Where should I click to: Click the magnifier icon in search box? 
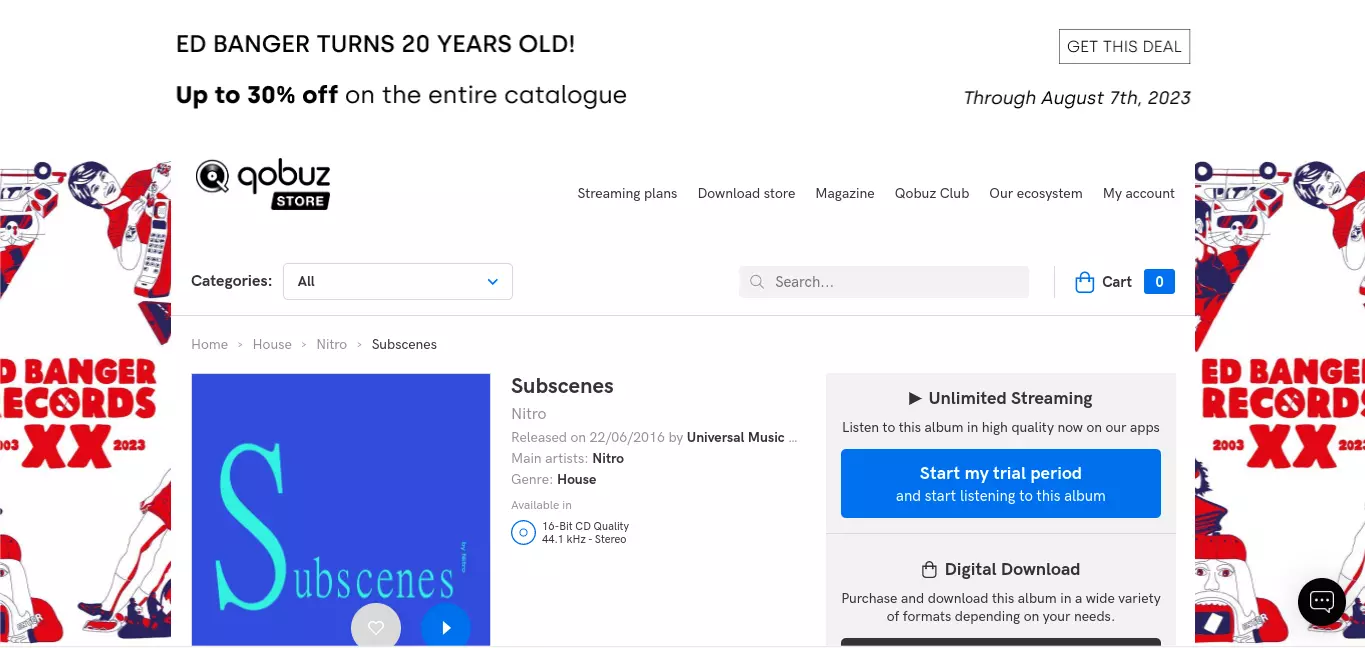[757, 282]
